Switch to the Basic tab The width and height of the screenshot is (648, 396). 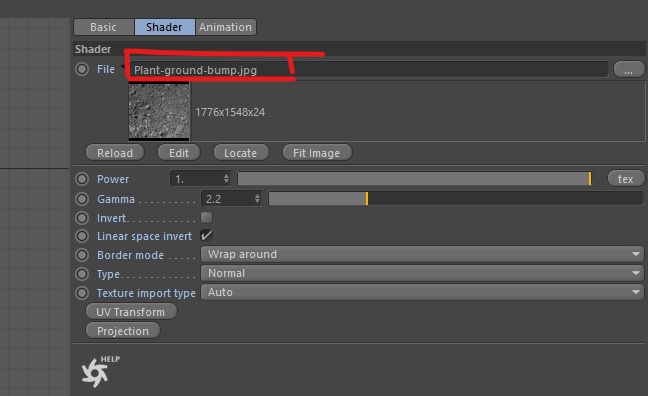coord(104,27)
